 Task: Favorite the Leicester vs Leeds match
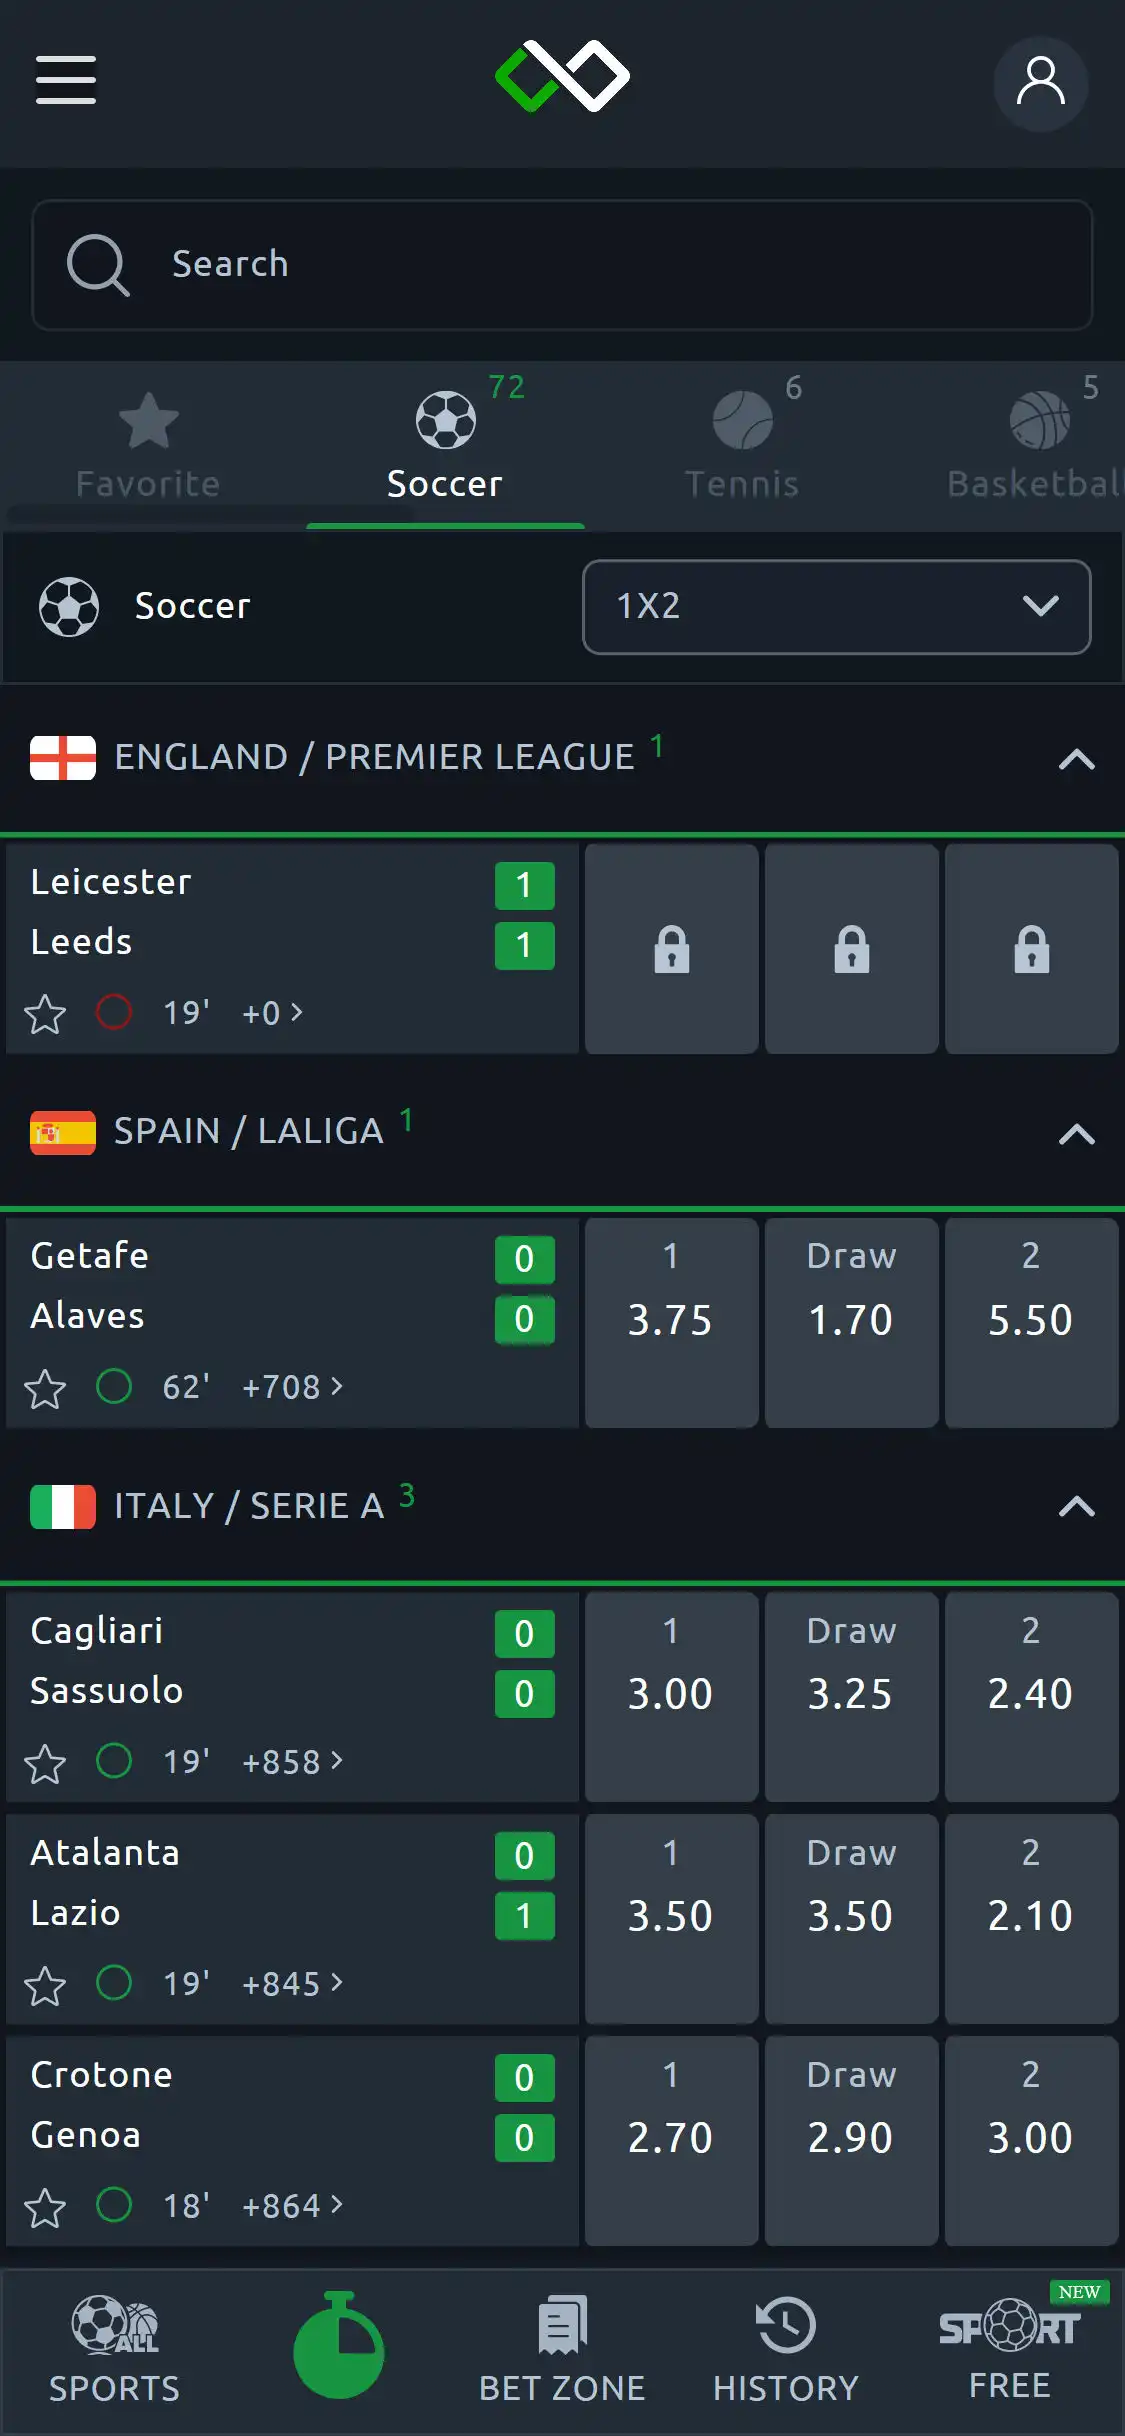45,1014
